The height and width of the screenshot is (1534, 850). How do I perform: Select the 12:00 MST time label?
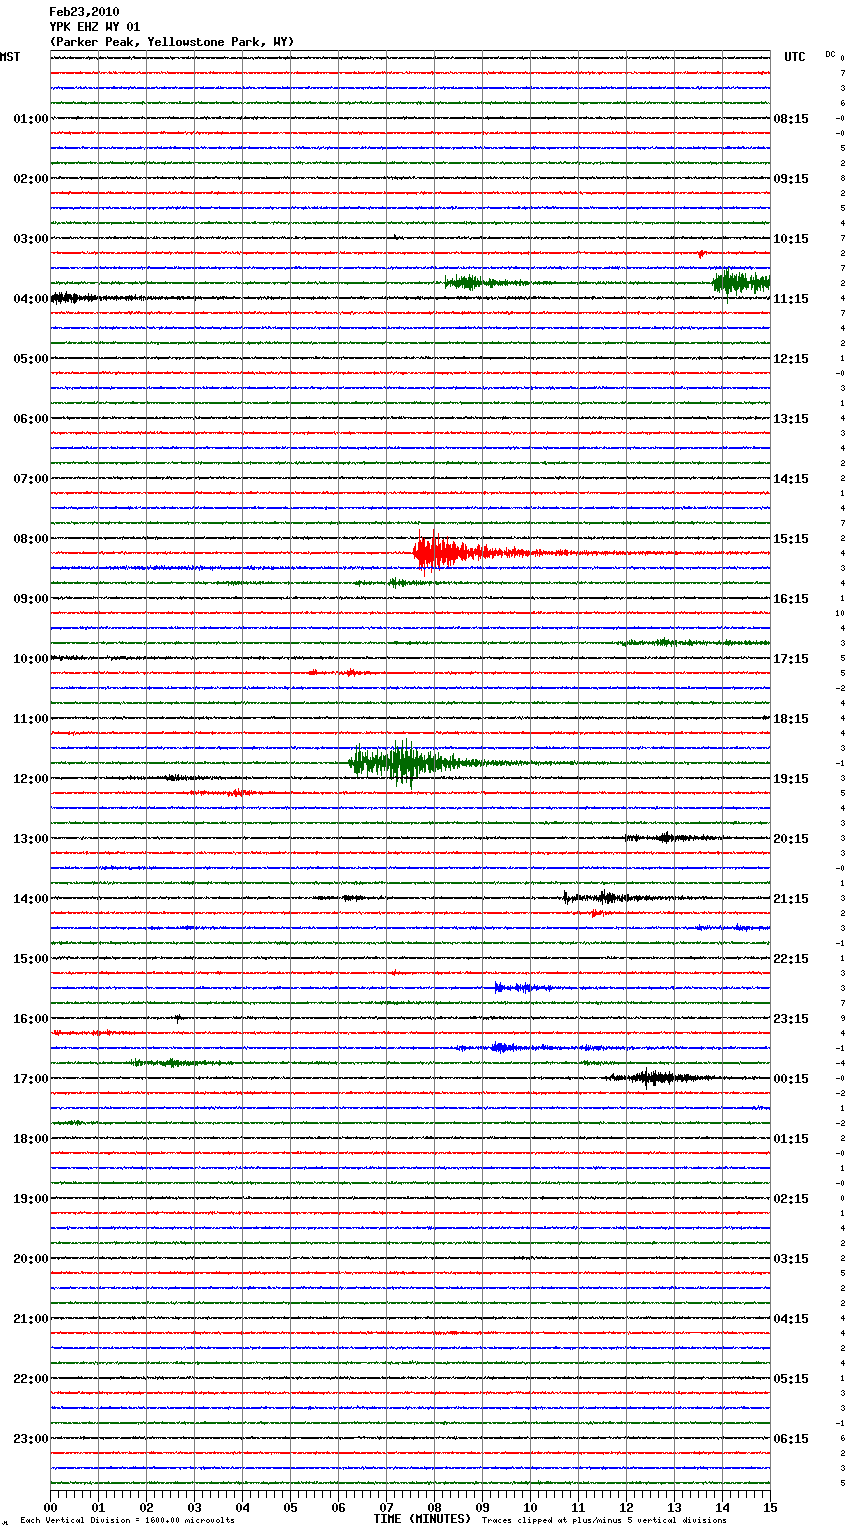(x=30, y=779)
